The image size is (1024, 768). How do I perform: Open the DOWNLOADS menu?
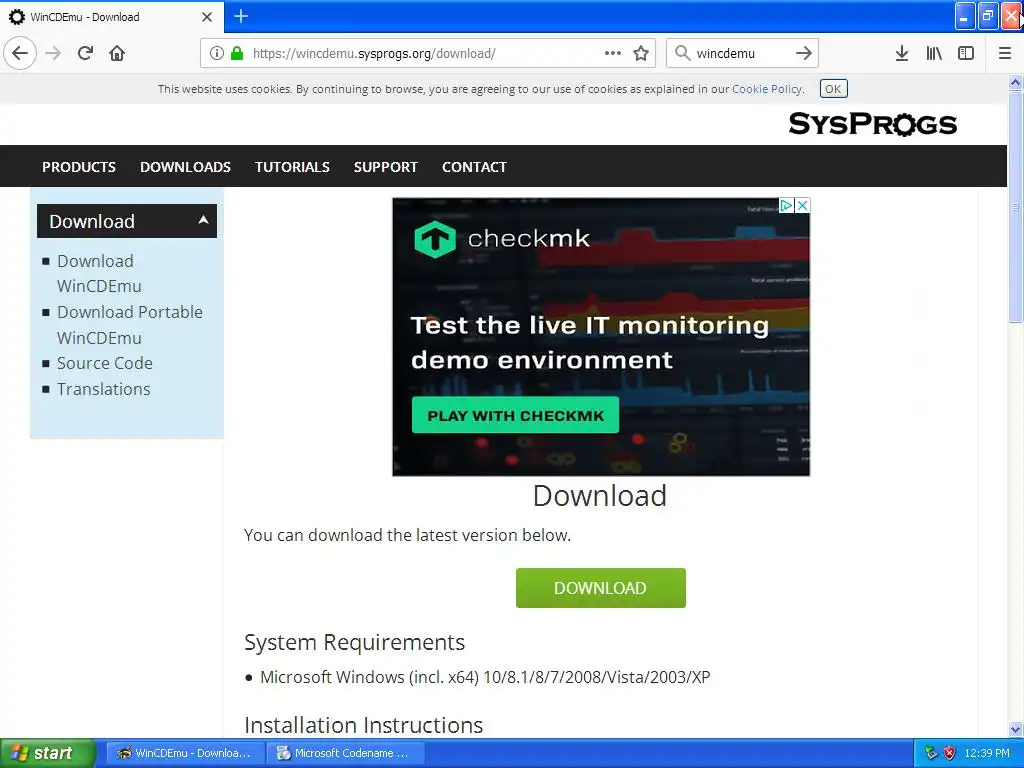point(185,167)
